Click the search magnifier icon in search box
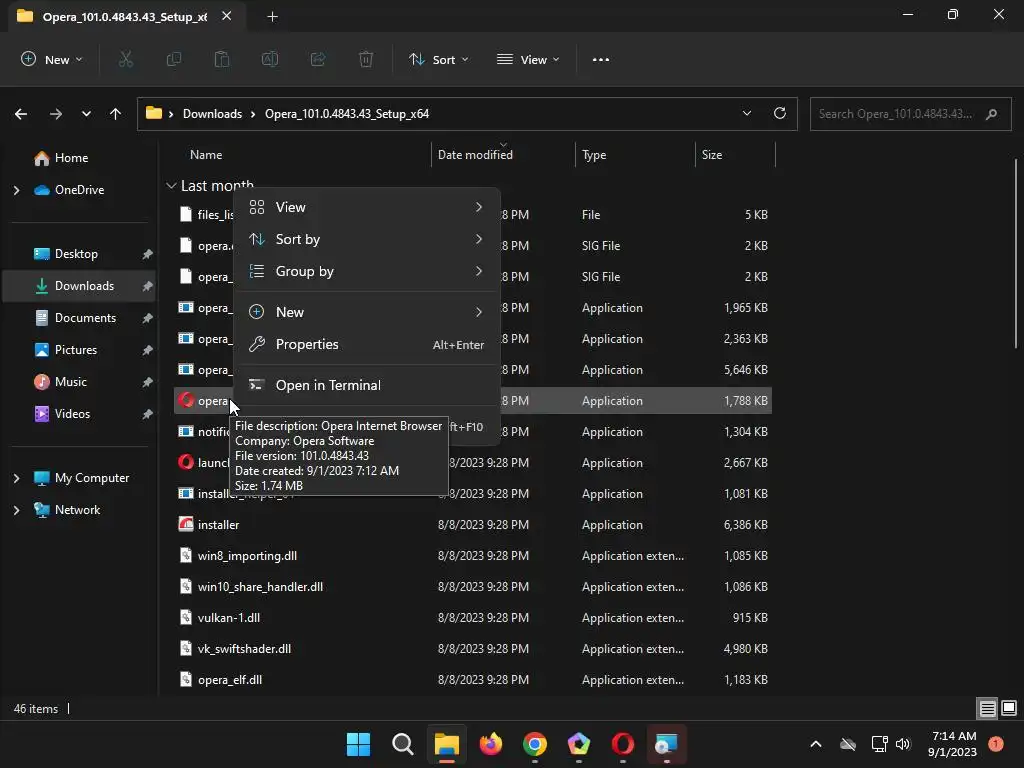 pyautogui.click(x=991, y=114)
